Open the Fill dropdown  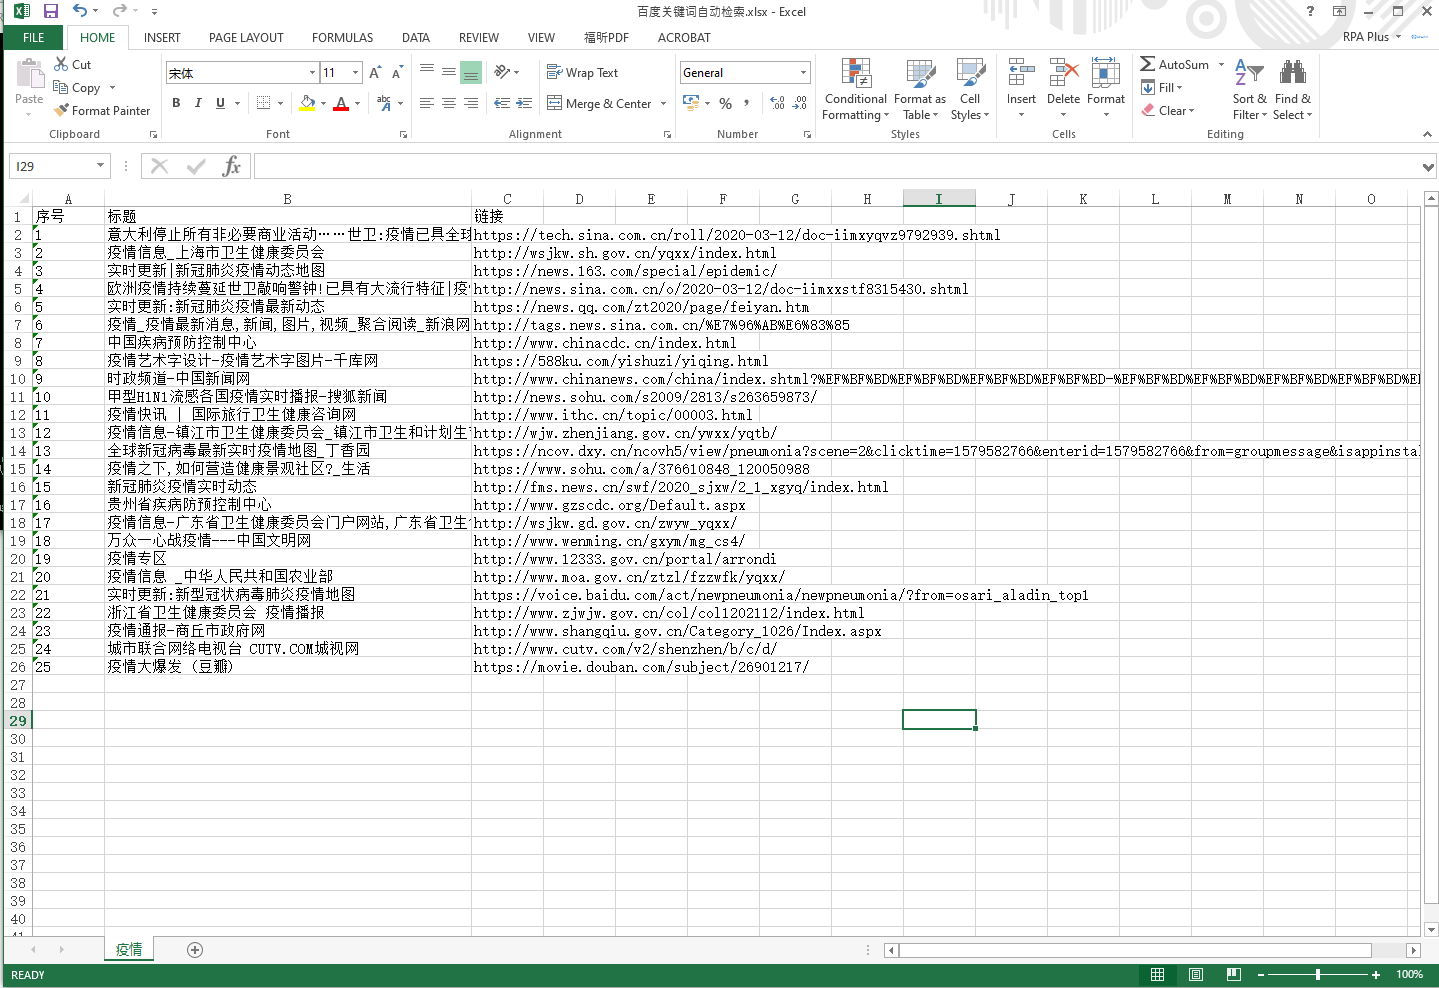coord(1162,88)
